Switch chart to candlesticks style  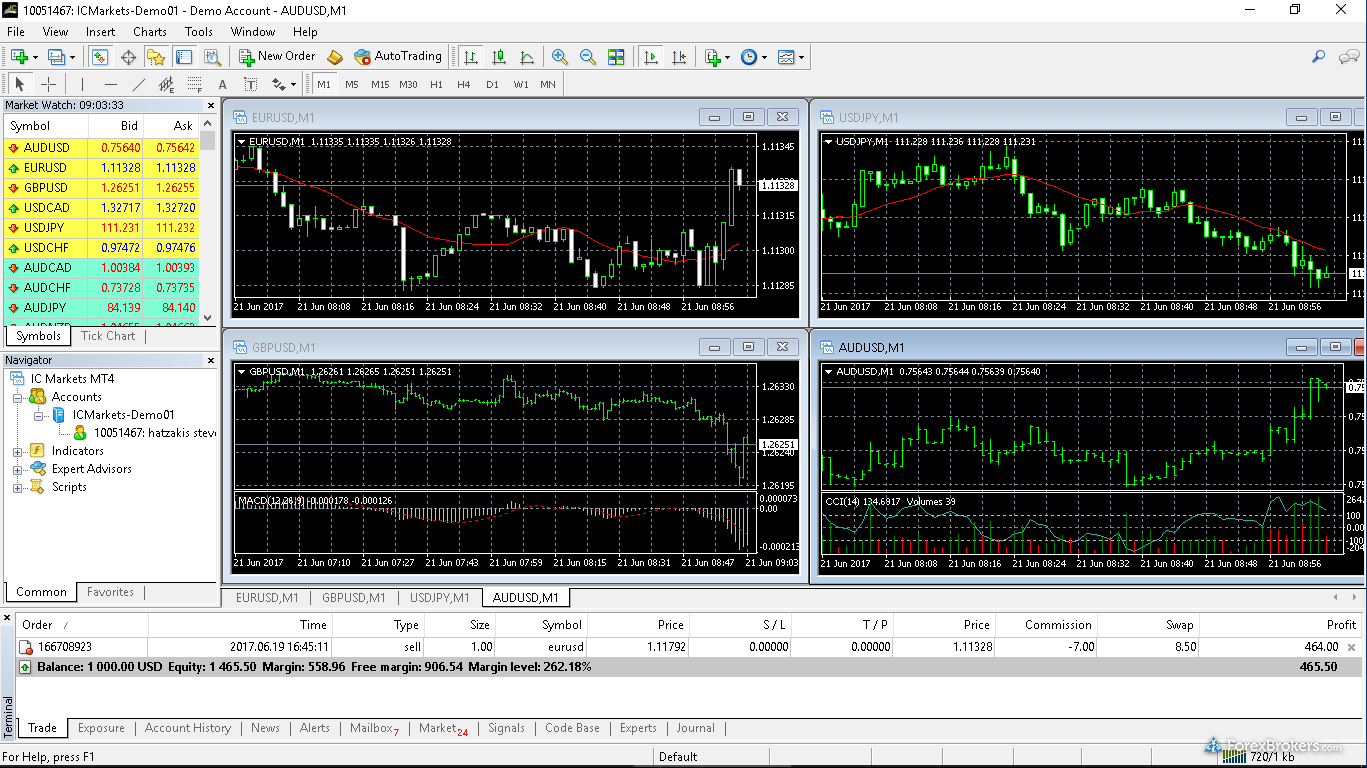499,57
